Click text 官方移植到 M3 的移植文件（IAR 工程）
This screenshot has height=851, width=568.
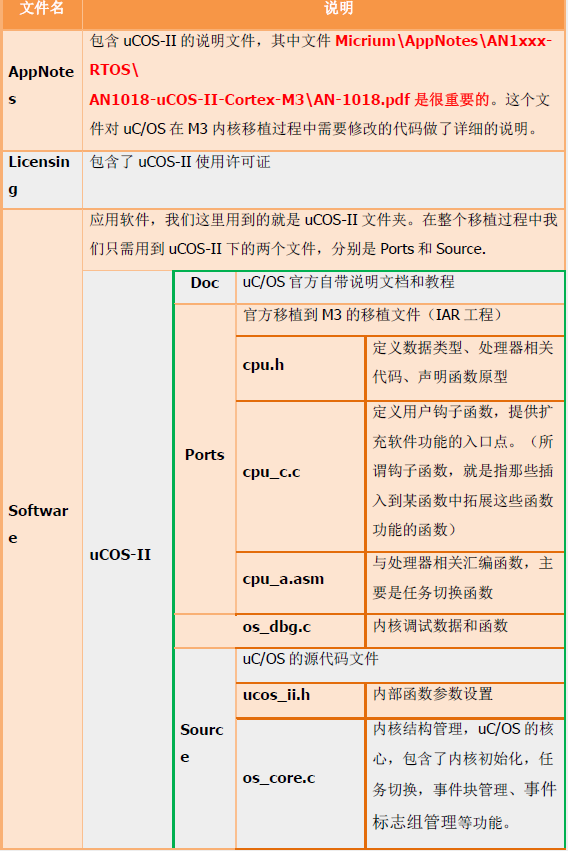(x=373, y=315)
